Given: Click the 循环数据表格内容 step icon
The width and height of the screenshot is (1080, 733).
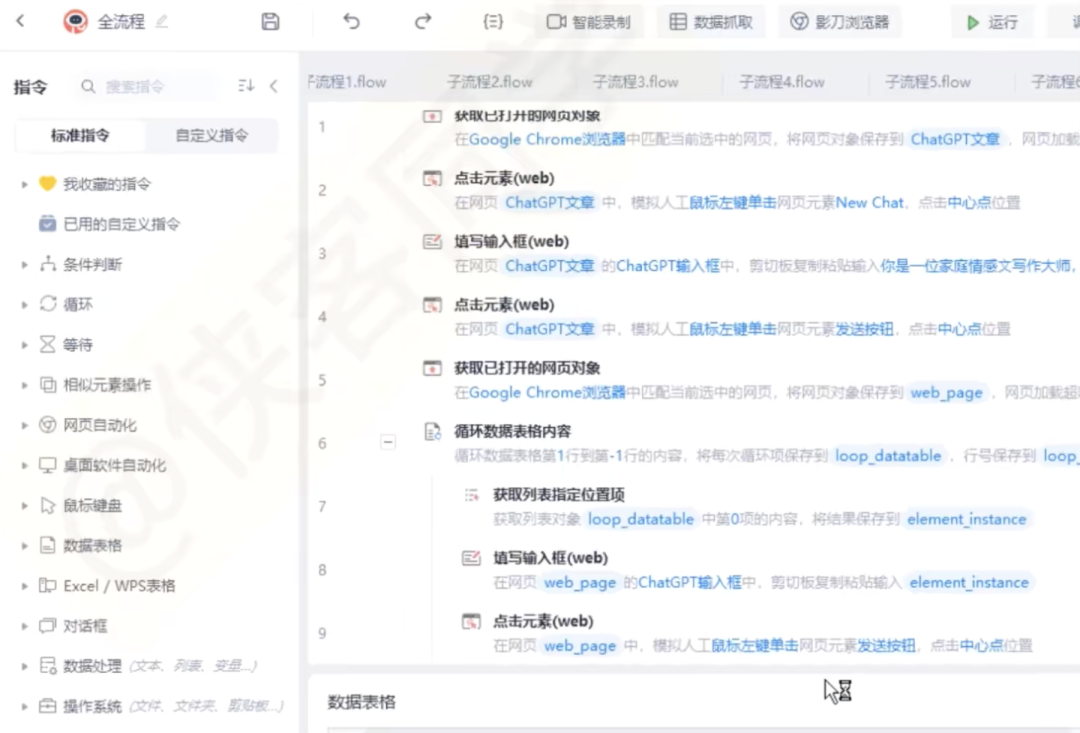Looking at the screenshot, I should pyautogui.click(x=433, y=432).
